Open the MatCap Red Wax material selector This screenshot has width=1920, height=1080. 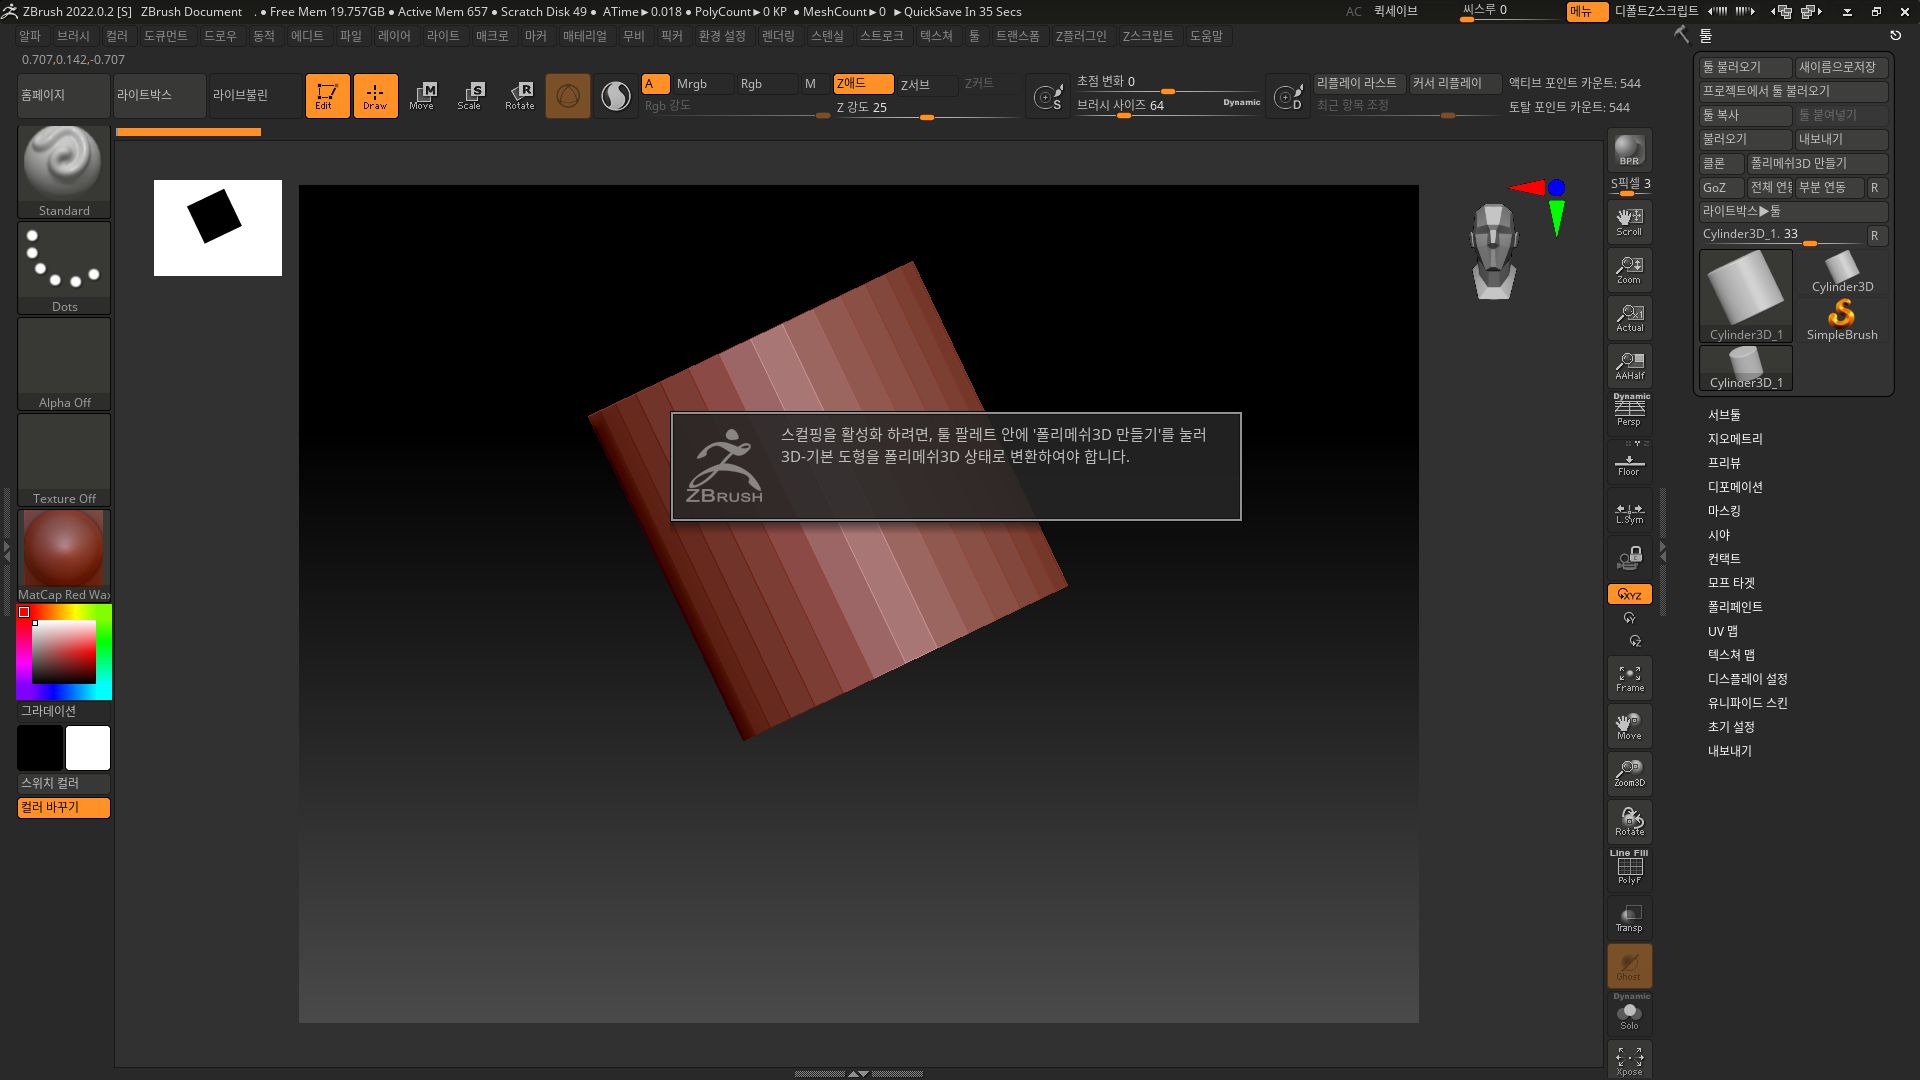pyautogui.click(x=64, y=555)
